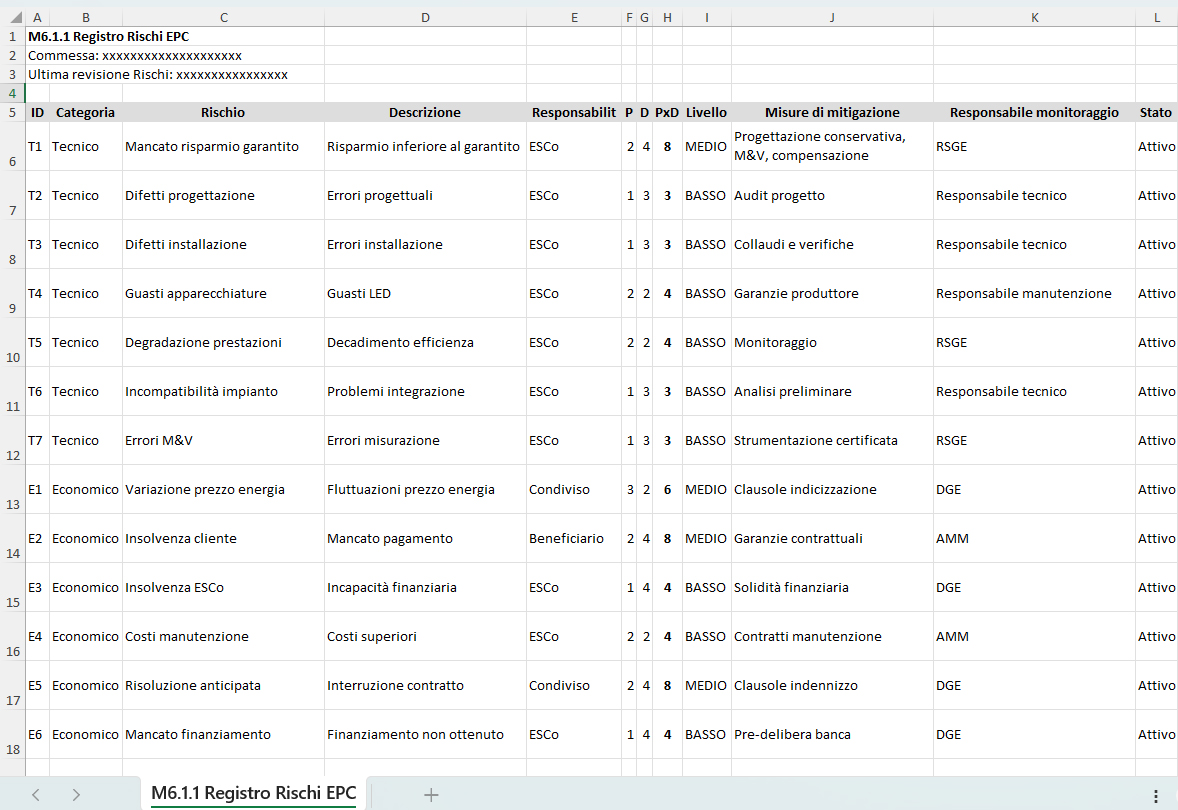
Task: Open the sheet options three-dot menu
Action: (x=1156, y=796)
